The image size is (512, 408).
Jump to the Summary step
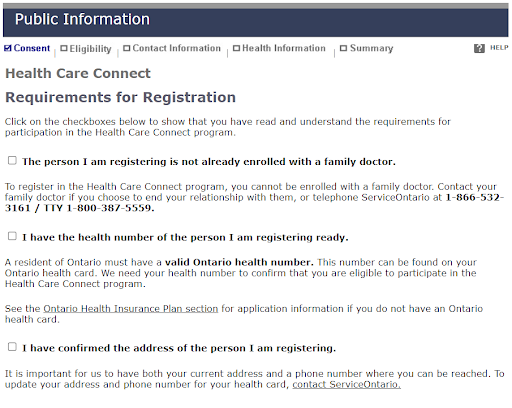click(366, 48)
